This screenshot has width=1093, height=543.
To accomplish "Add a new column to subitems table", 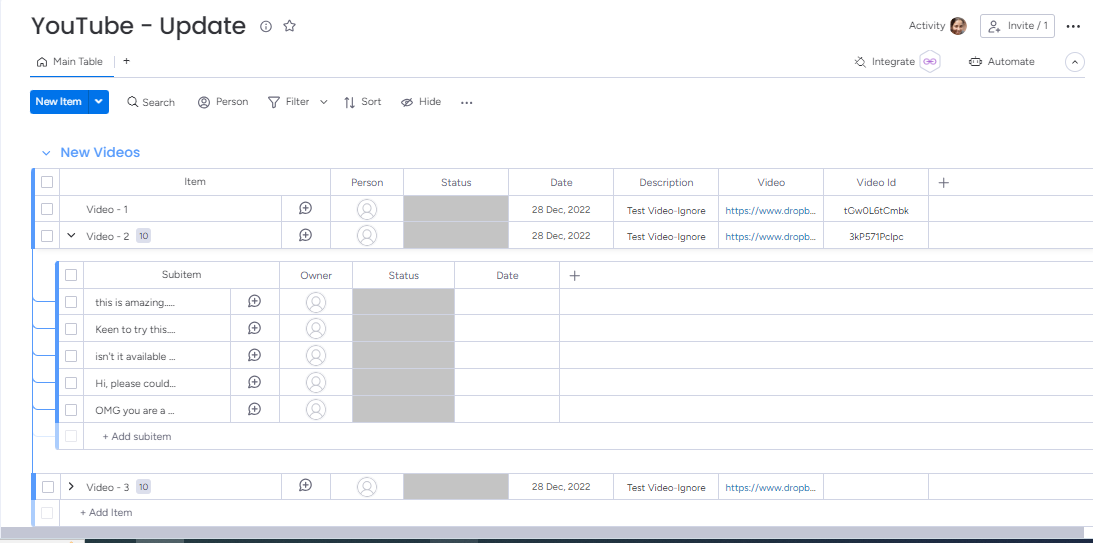I will tap(574, 276).
